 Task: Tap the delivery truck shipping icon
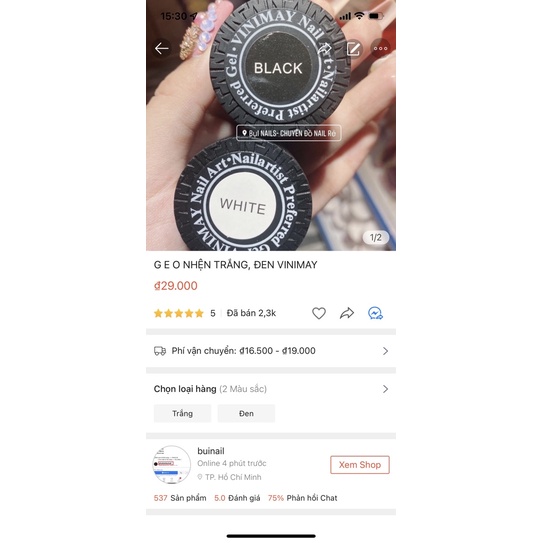coord(160,351)
